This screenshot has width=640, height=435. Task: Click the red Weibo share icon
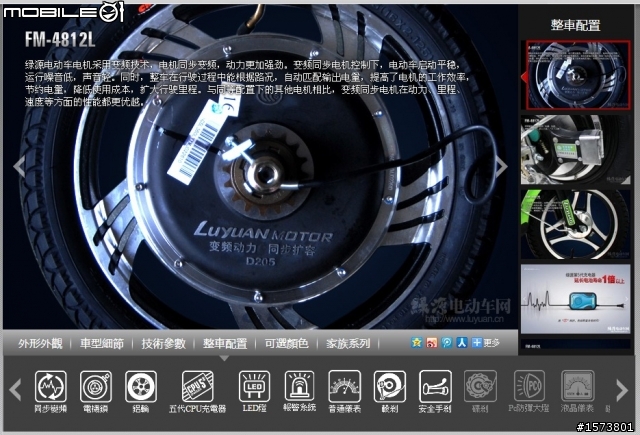click(x=431, y=343)
